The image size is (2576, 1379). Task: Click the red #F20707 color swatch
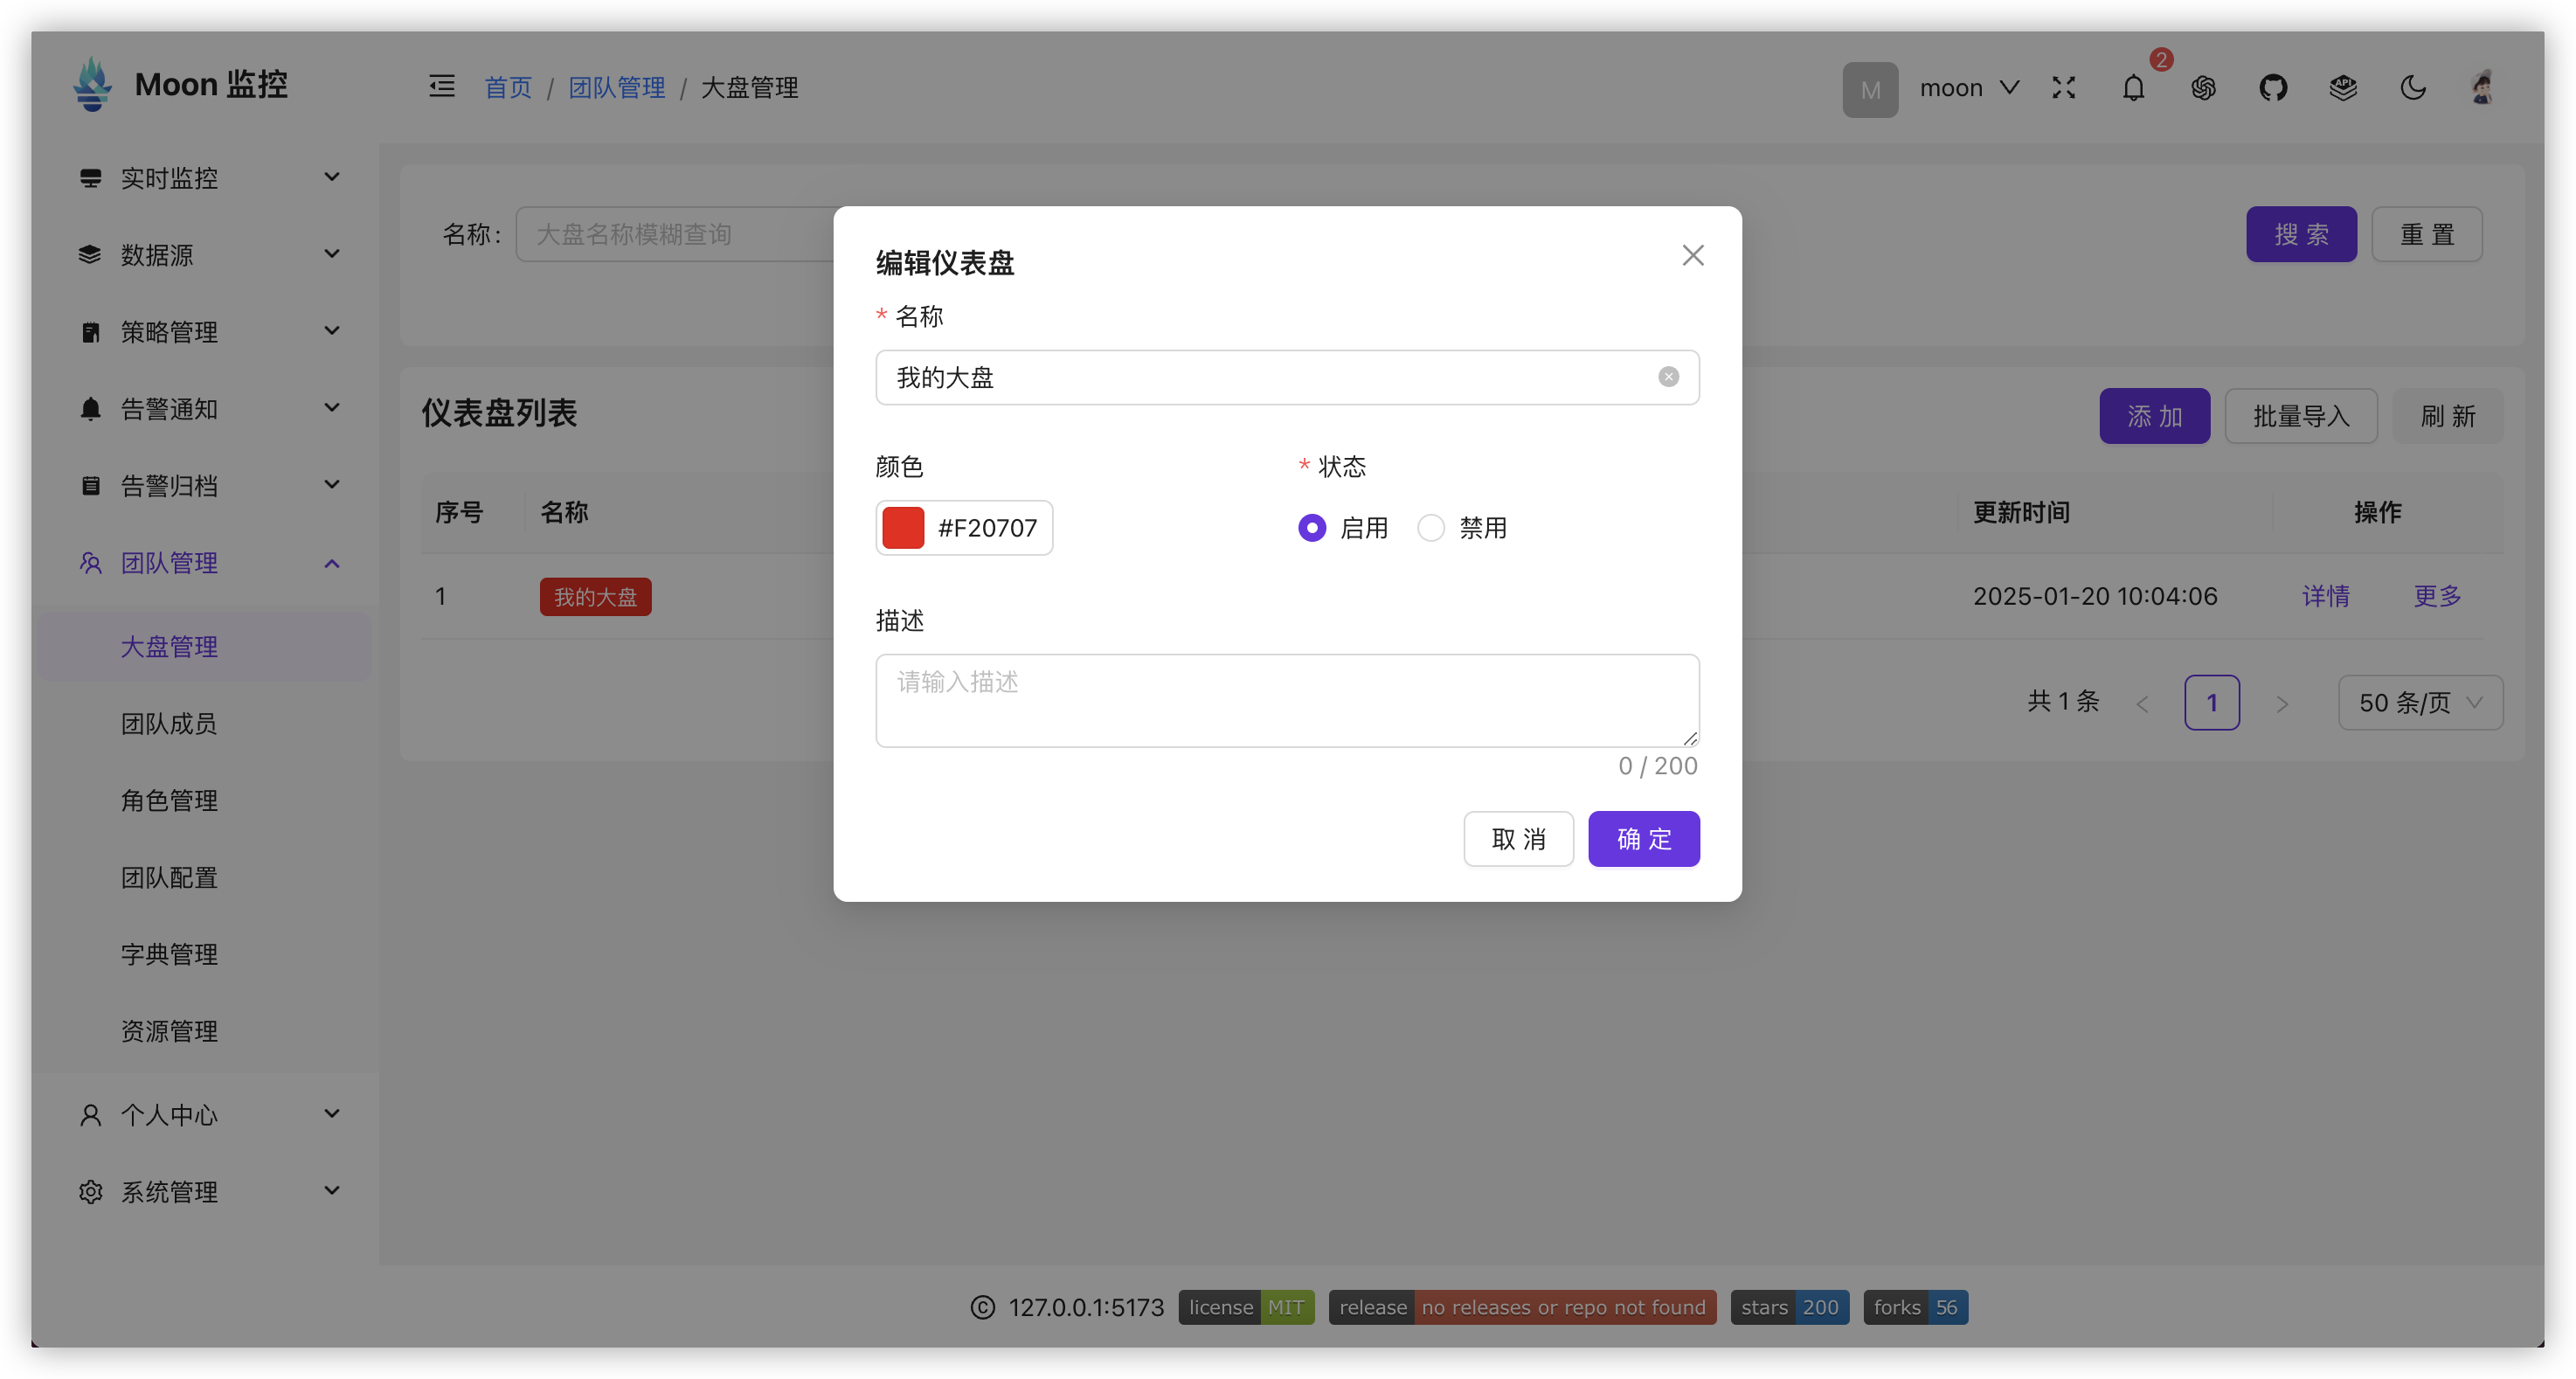click(903, 527)
